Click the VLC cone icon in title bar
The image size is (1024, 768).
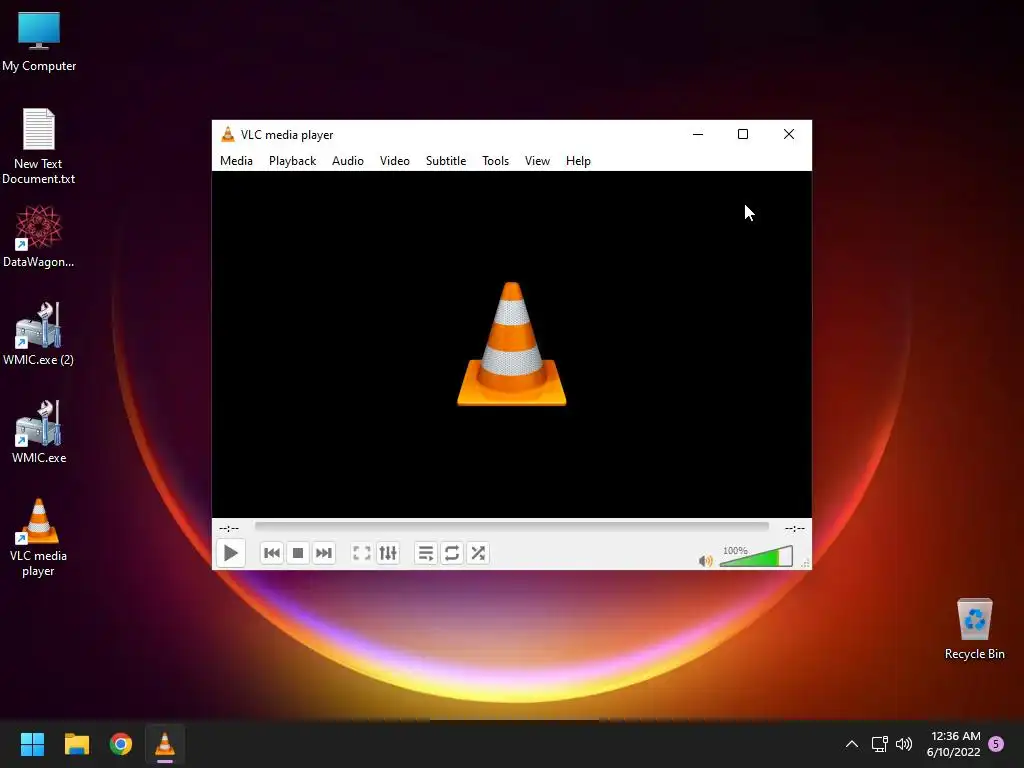point(228,135)
